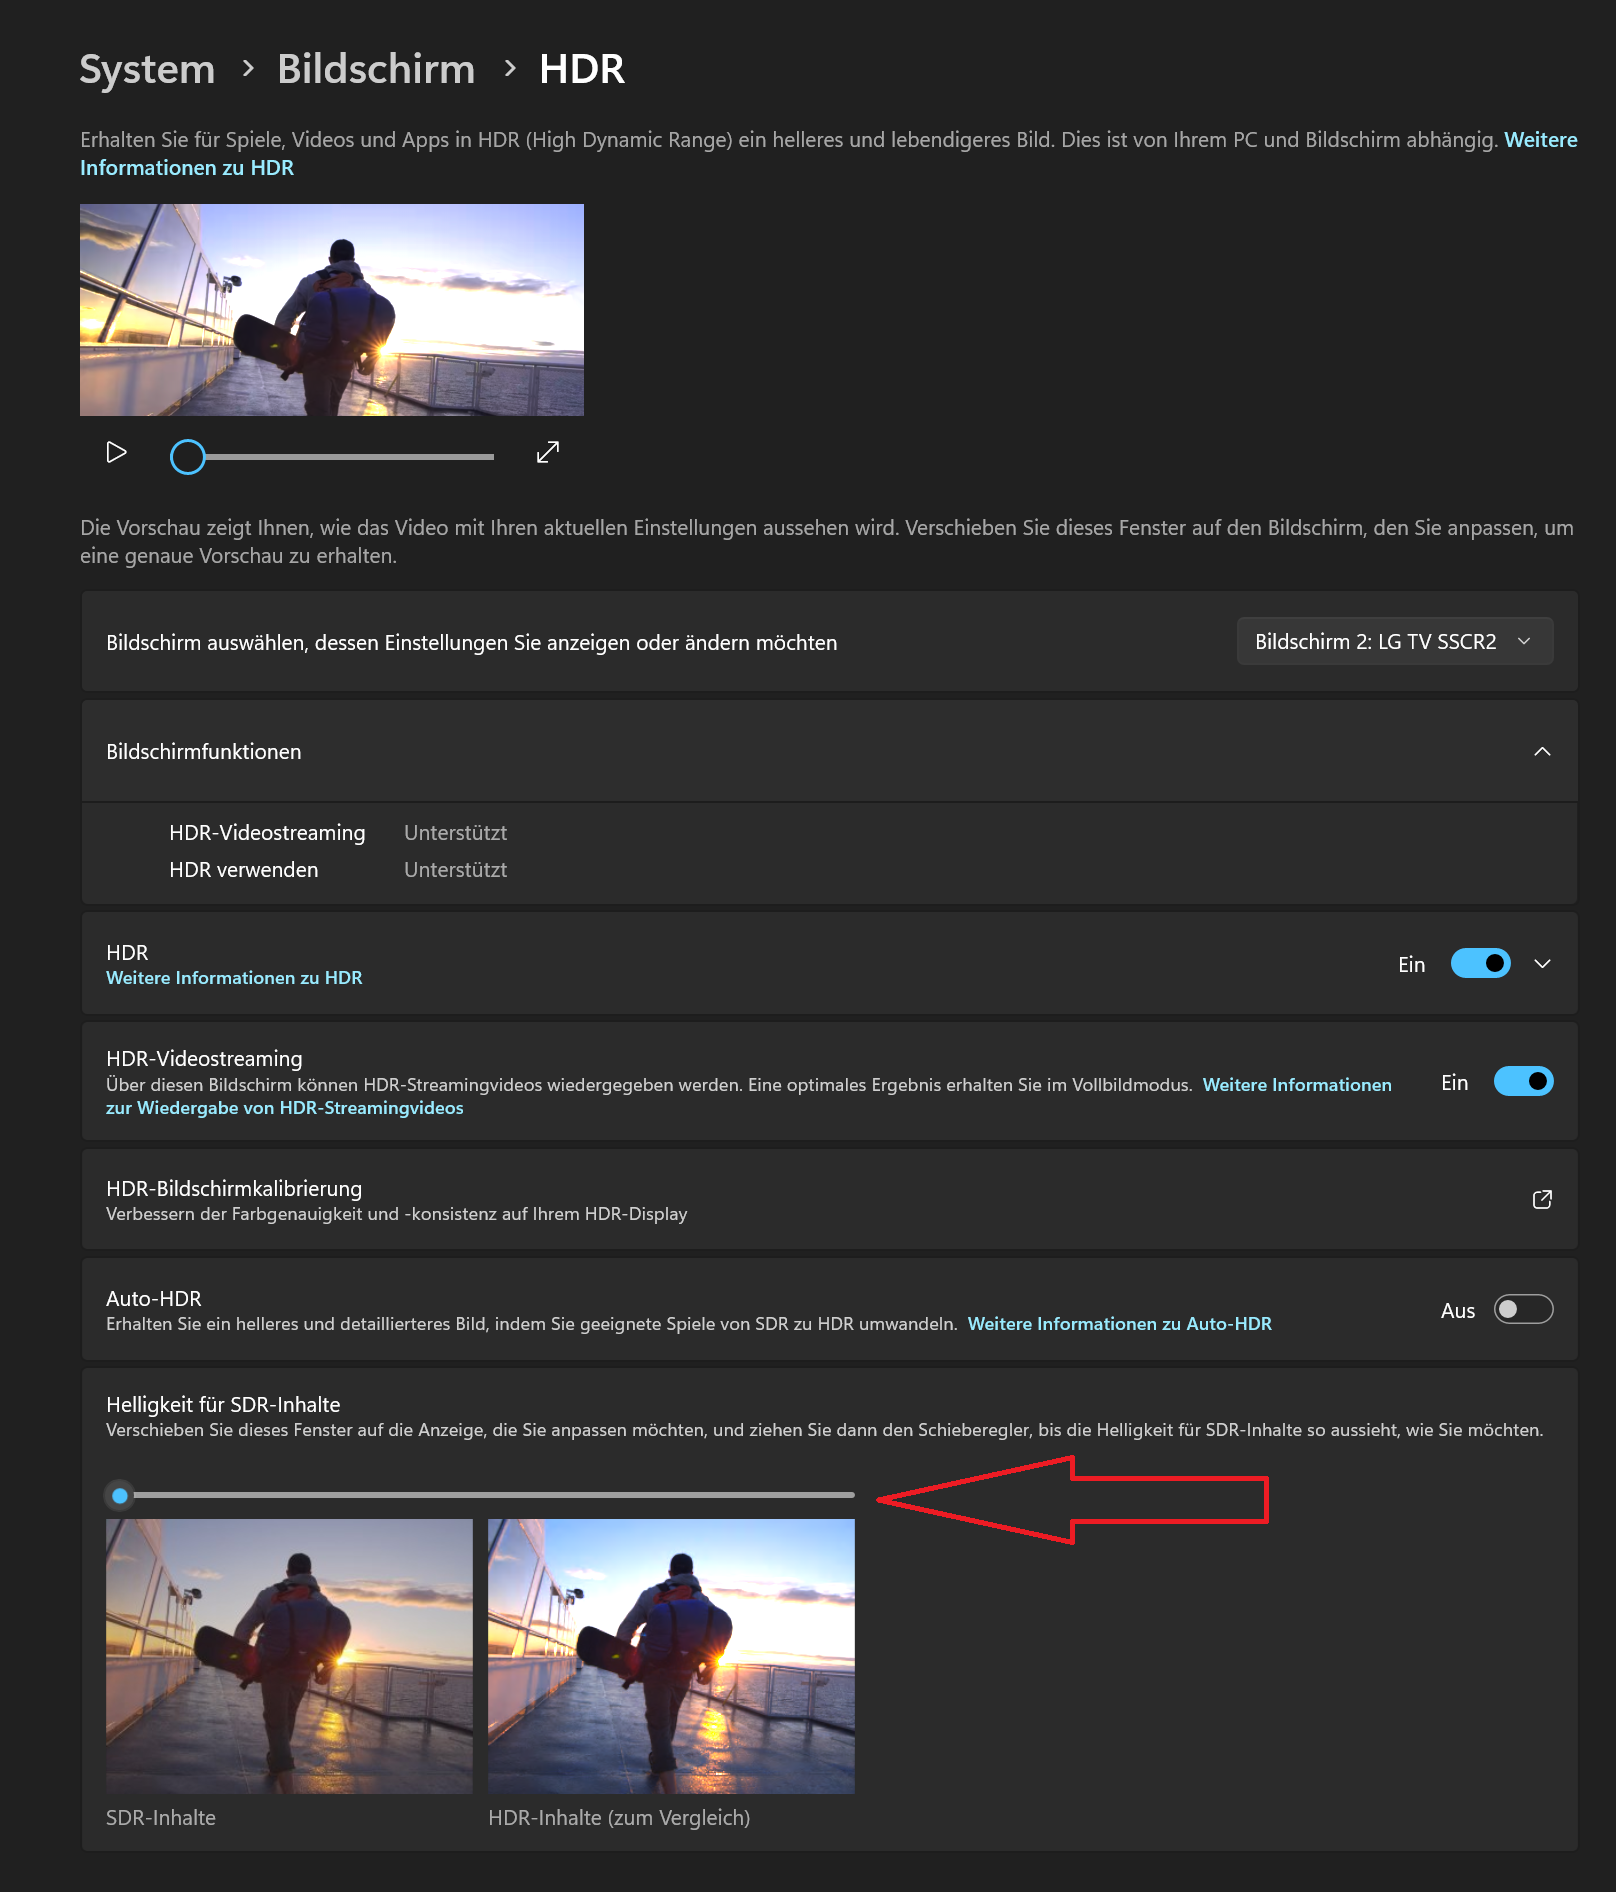The height and width of the screenshot is (1892, 1616).
Task: Turn off HDR-Videostreaming
Action: click(x=1522, y=1081)
